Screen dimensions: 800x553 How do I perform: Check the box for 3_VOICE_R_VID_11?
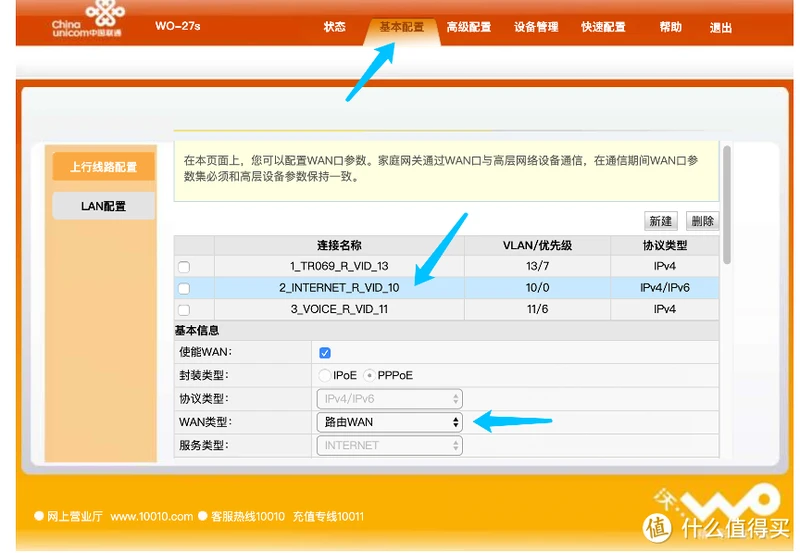point(184,310)
